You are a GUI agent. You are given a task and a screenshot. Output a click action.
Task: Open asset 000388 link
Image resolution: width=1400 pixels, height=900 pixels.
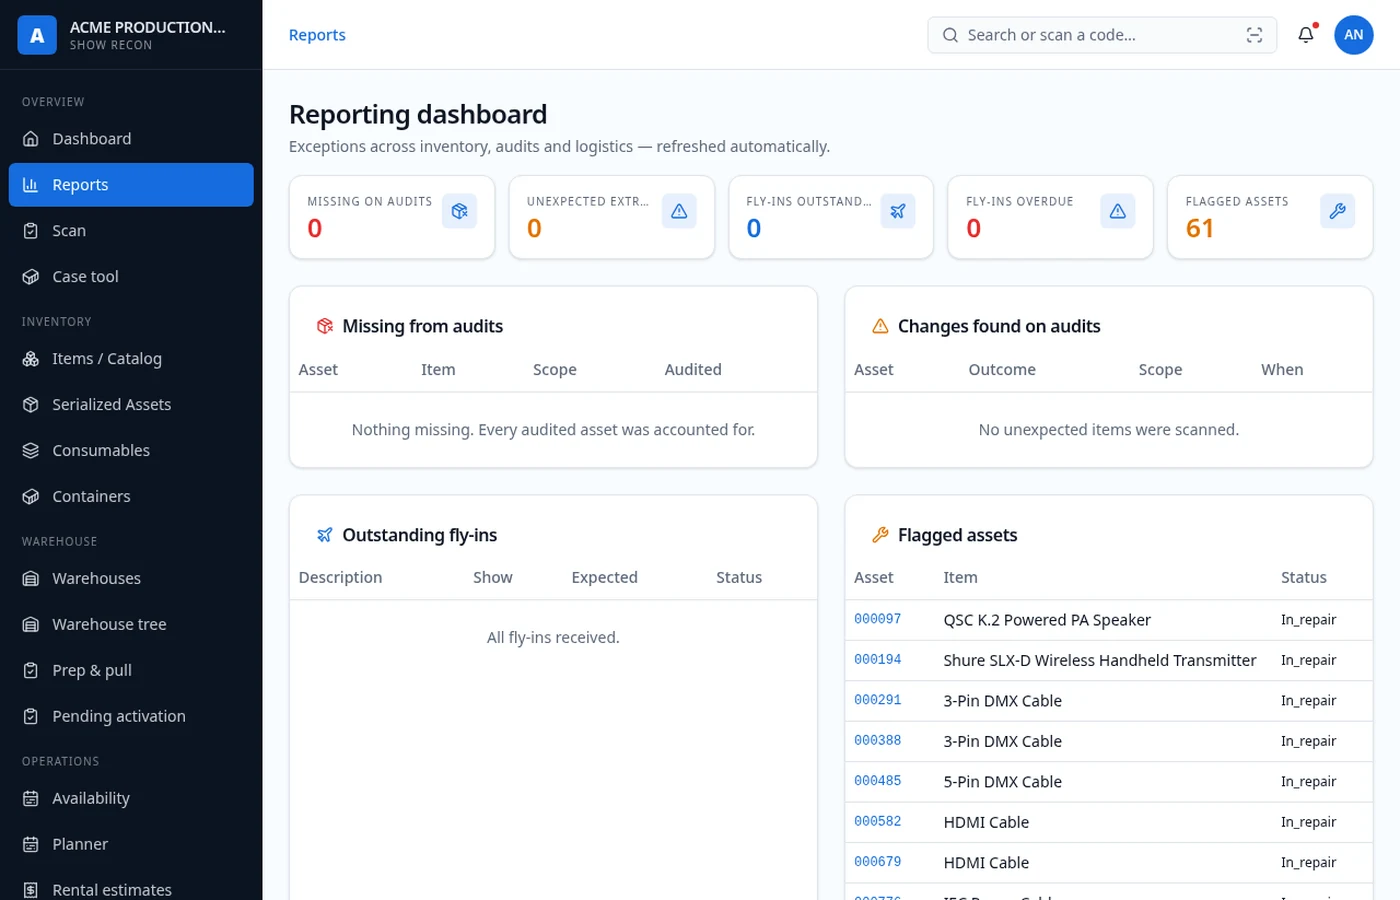point(878,741)
